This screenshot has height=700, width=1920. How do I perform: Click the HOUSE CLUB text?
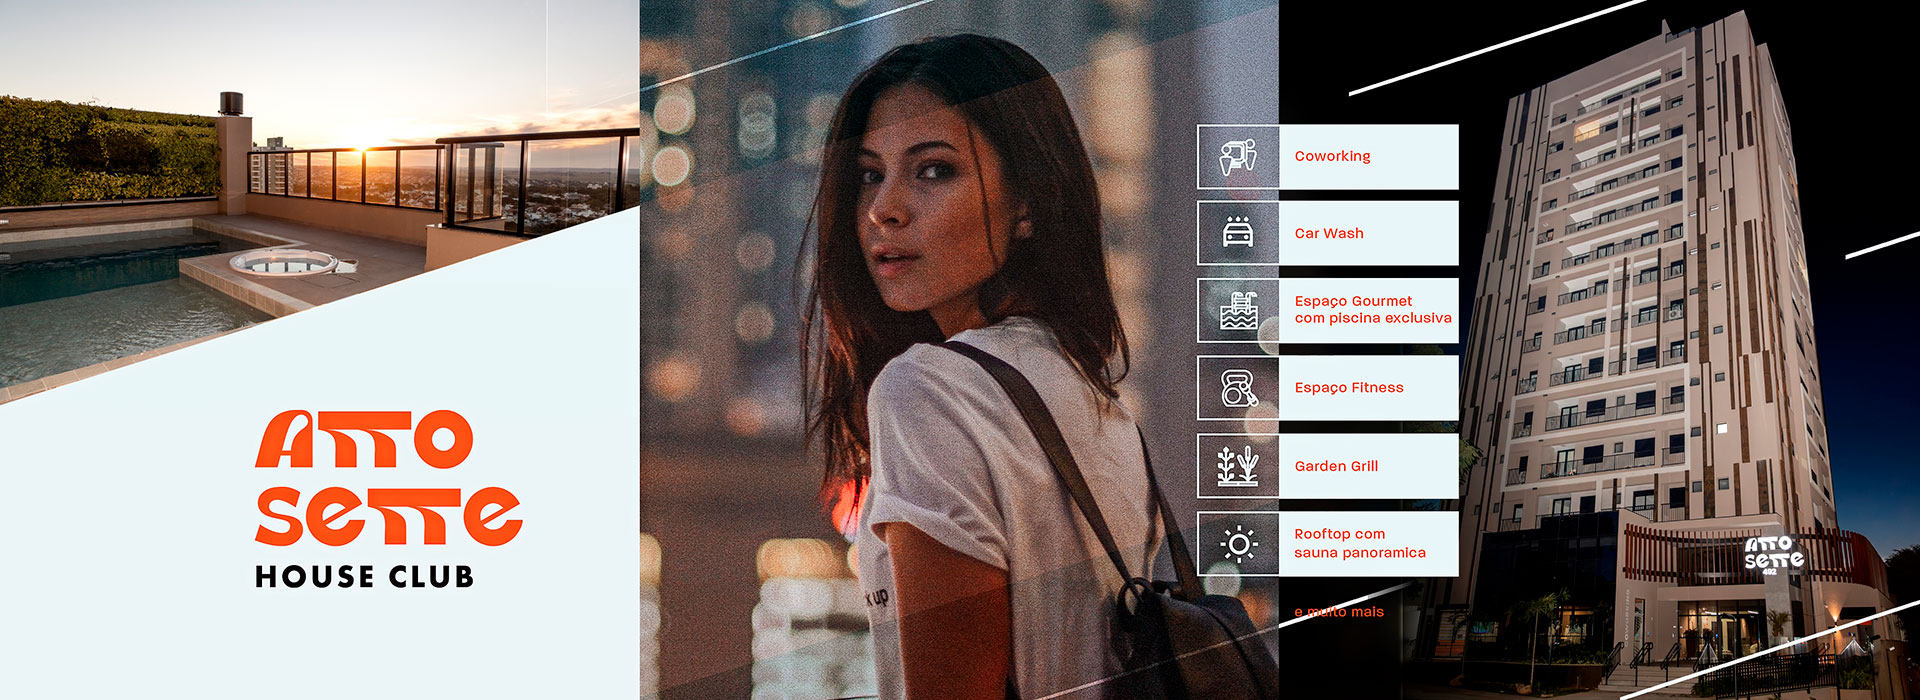(x=364, y=577)
